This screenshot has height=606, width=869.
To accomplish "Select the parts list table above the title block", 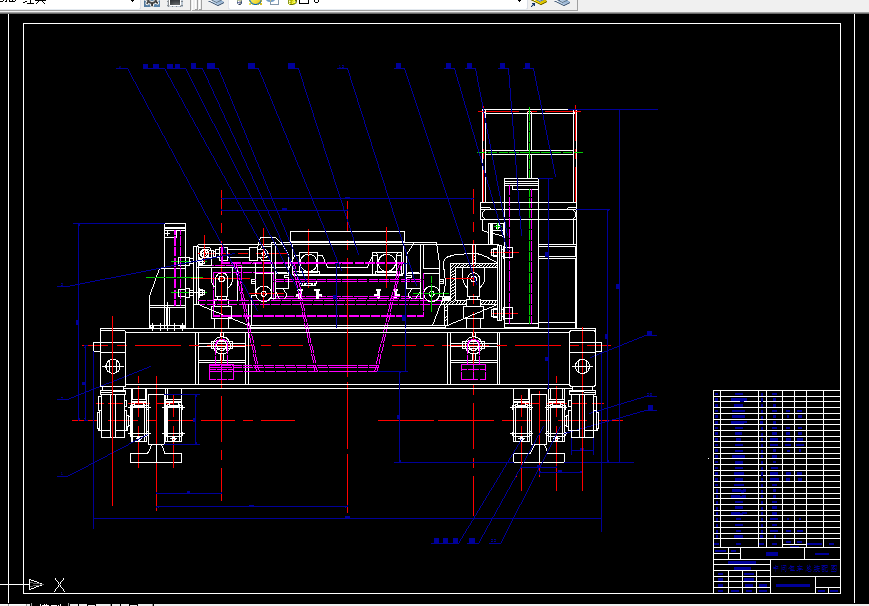I will (776, 468).
